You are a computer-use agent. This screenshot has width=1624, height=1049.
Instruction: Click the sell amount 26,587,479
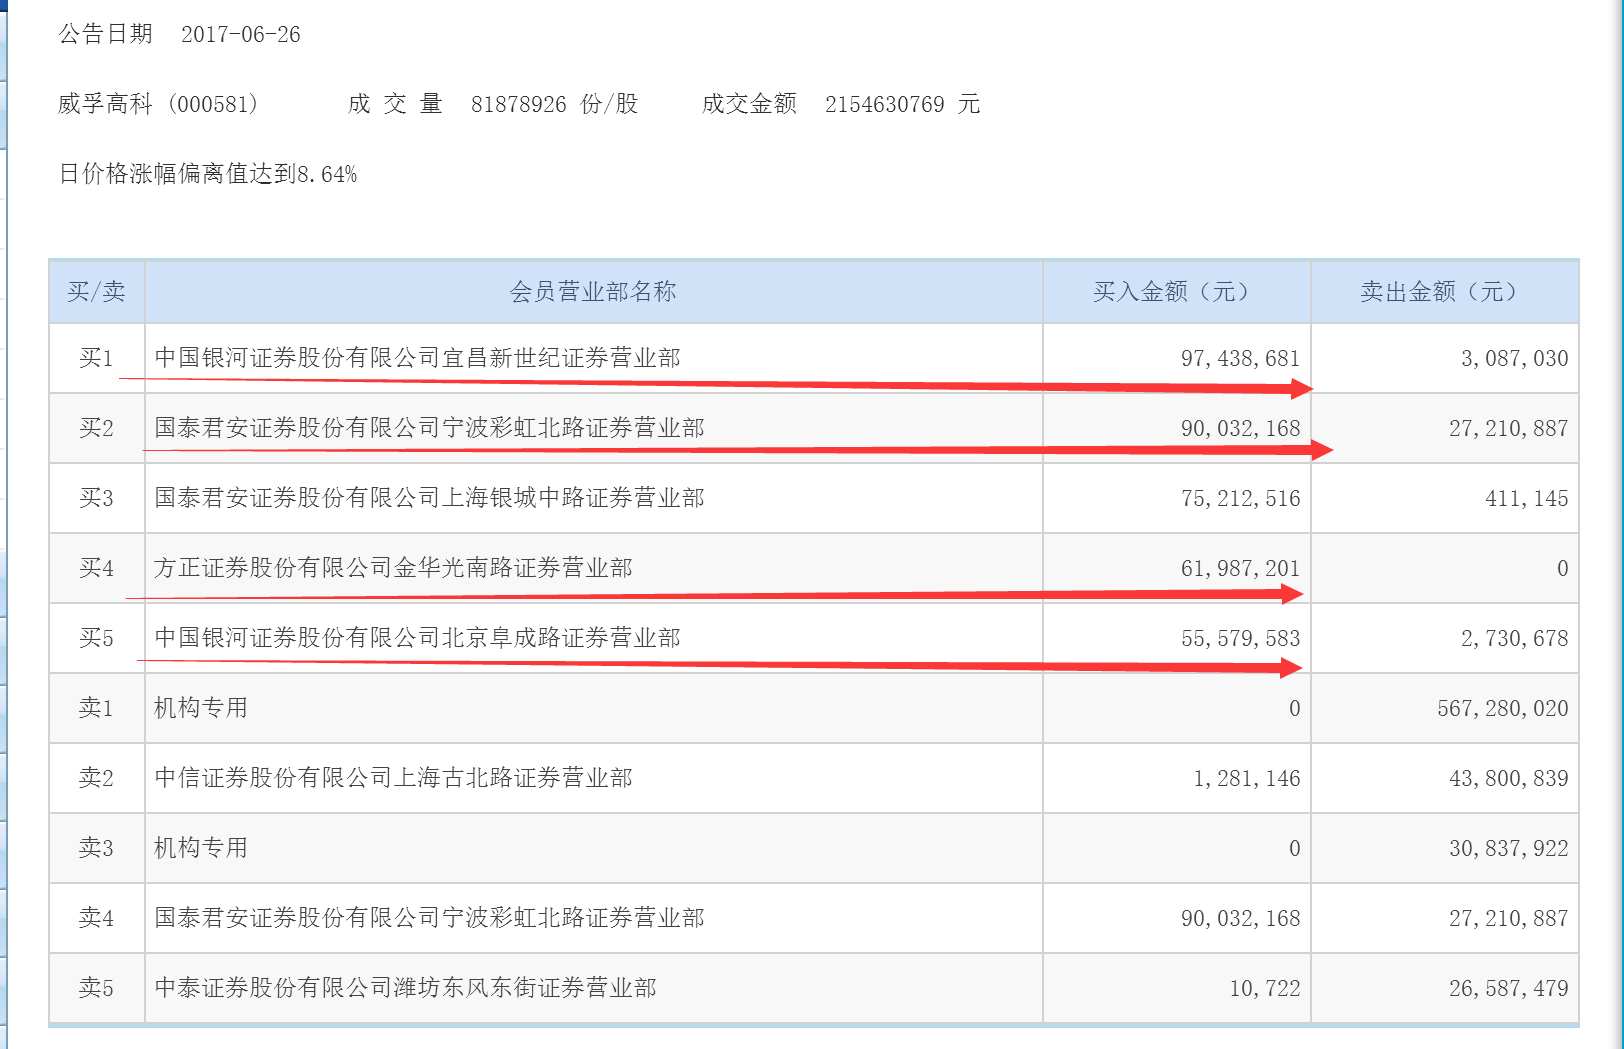(x=1508, y=988)
